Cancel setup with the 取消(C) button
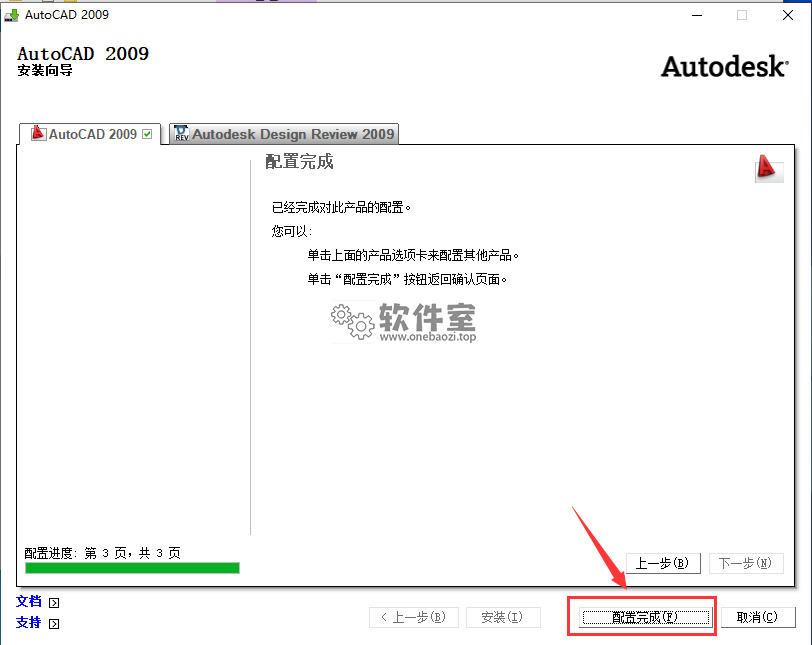The image size is (812, 645). point(757,617)
